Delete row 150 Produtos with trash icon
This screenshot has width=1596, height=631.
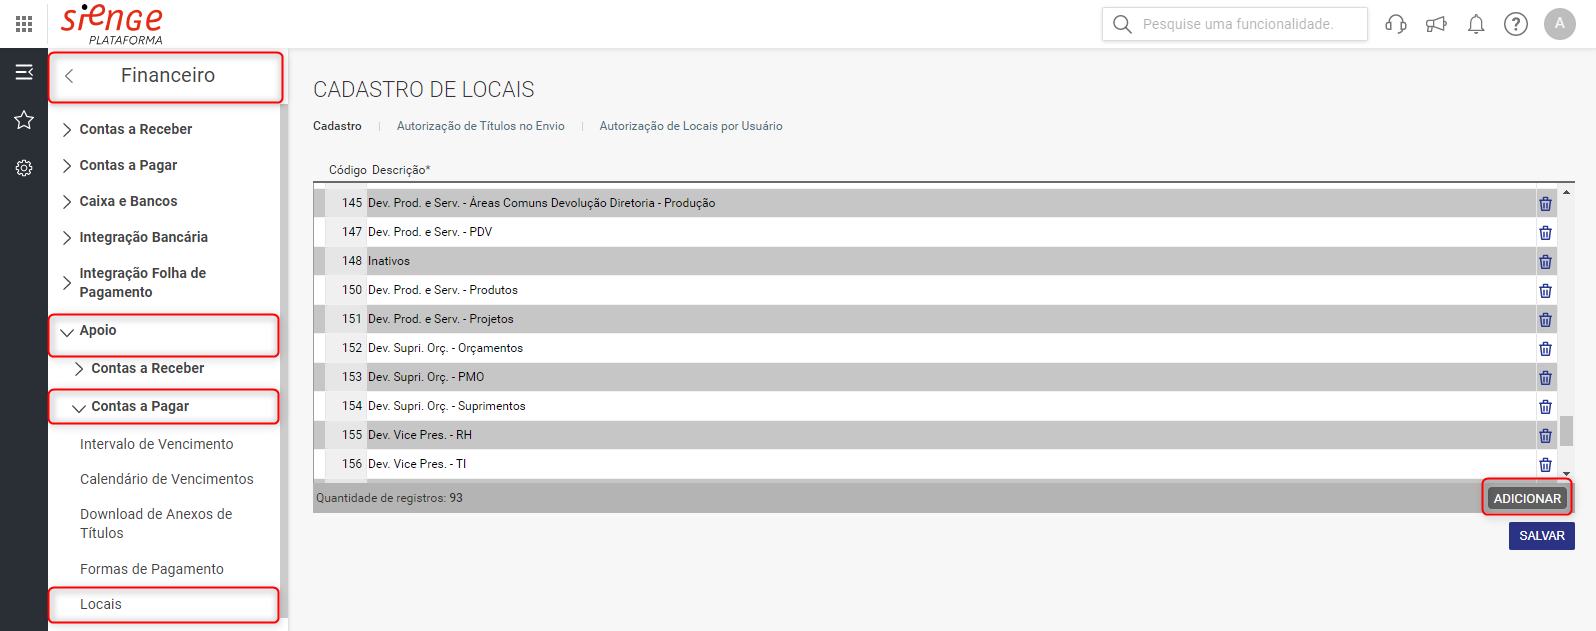[x=1545, y=290]
